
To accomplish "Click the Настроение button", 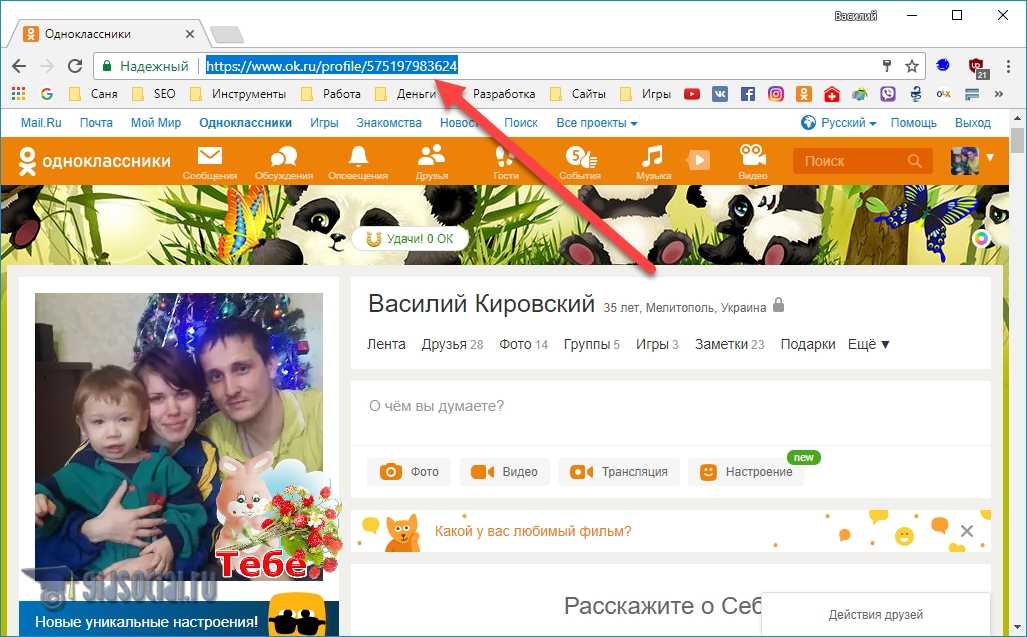I will 746,472.
